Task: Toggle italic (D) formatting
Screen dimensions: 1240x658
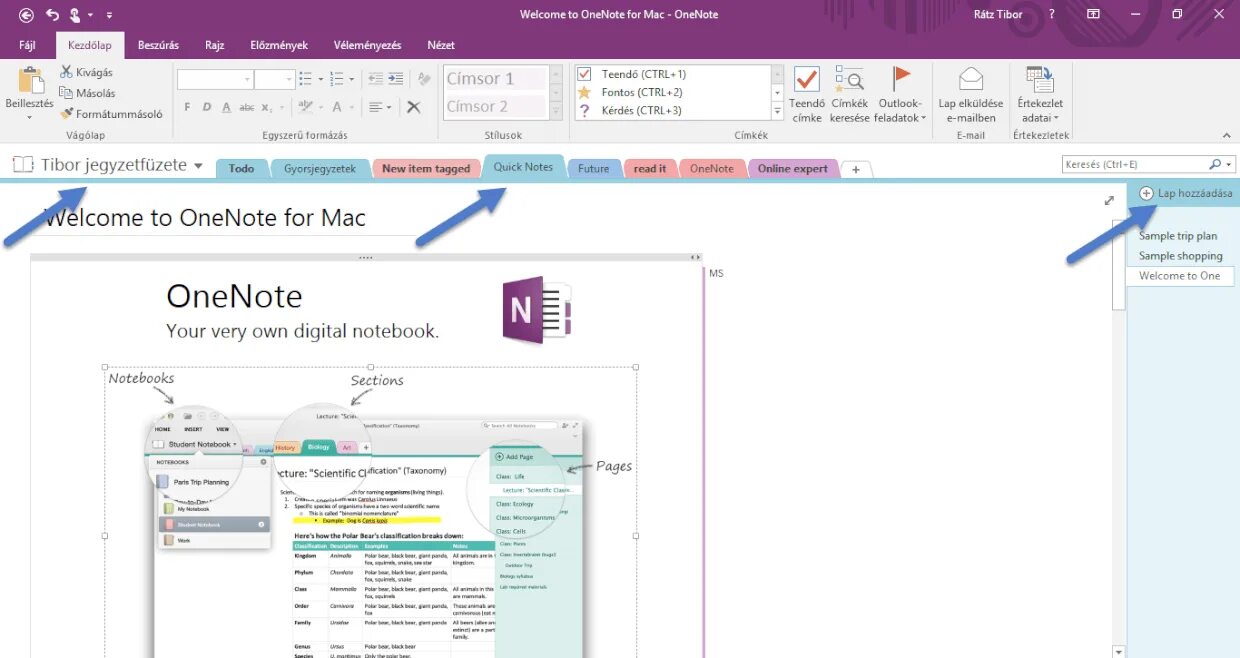Action: [x=207, y=107]
